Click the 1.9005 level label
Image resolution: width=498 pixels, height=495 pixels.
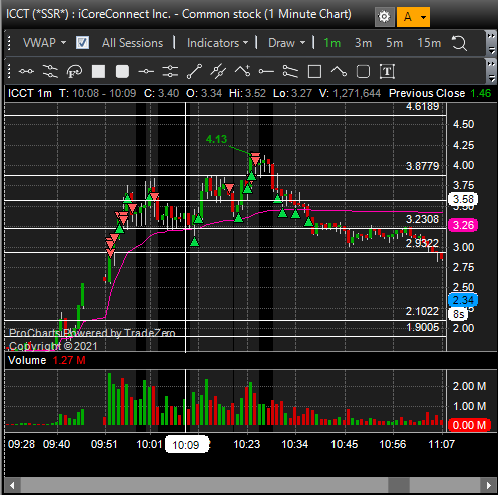click(x=422, y=327)
